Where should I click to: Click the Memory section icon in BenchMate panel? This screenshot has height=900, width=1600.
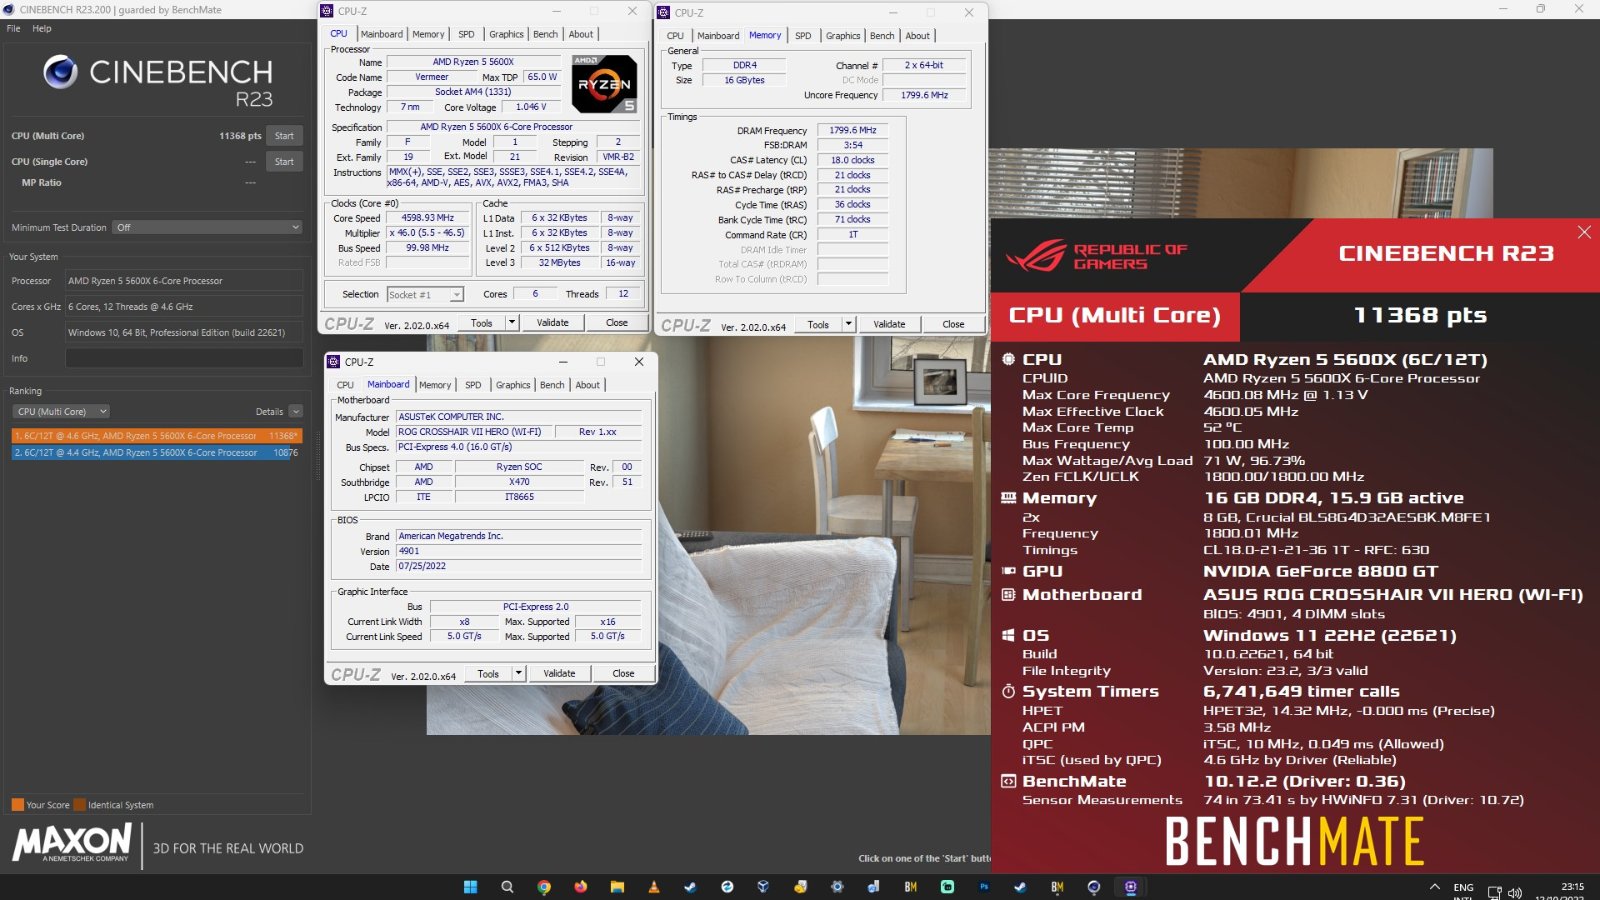[x=1008, y=498]
